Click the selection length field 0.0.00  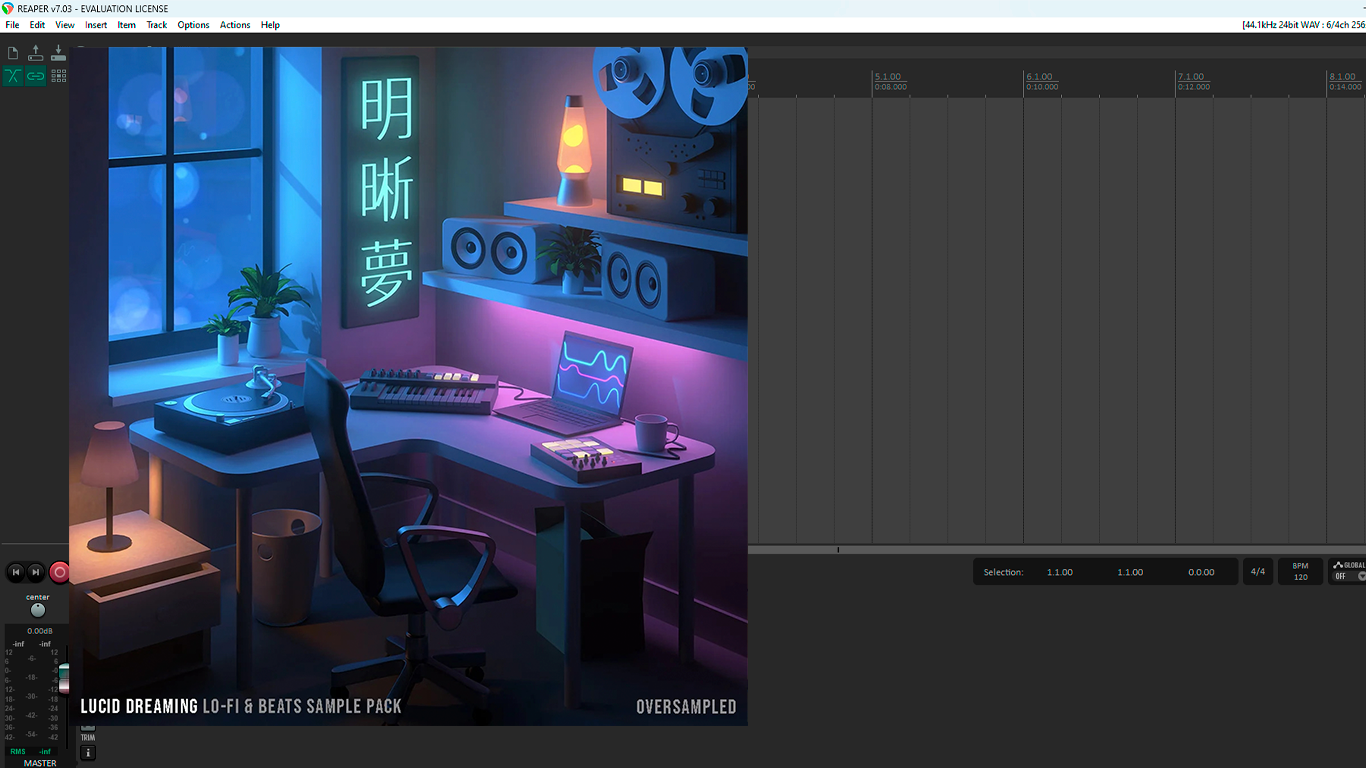point(1201,572)
